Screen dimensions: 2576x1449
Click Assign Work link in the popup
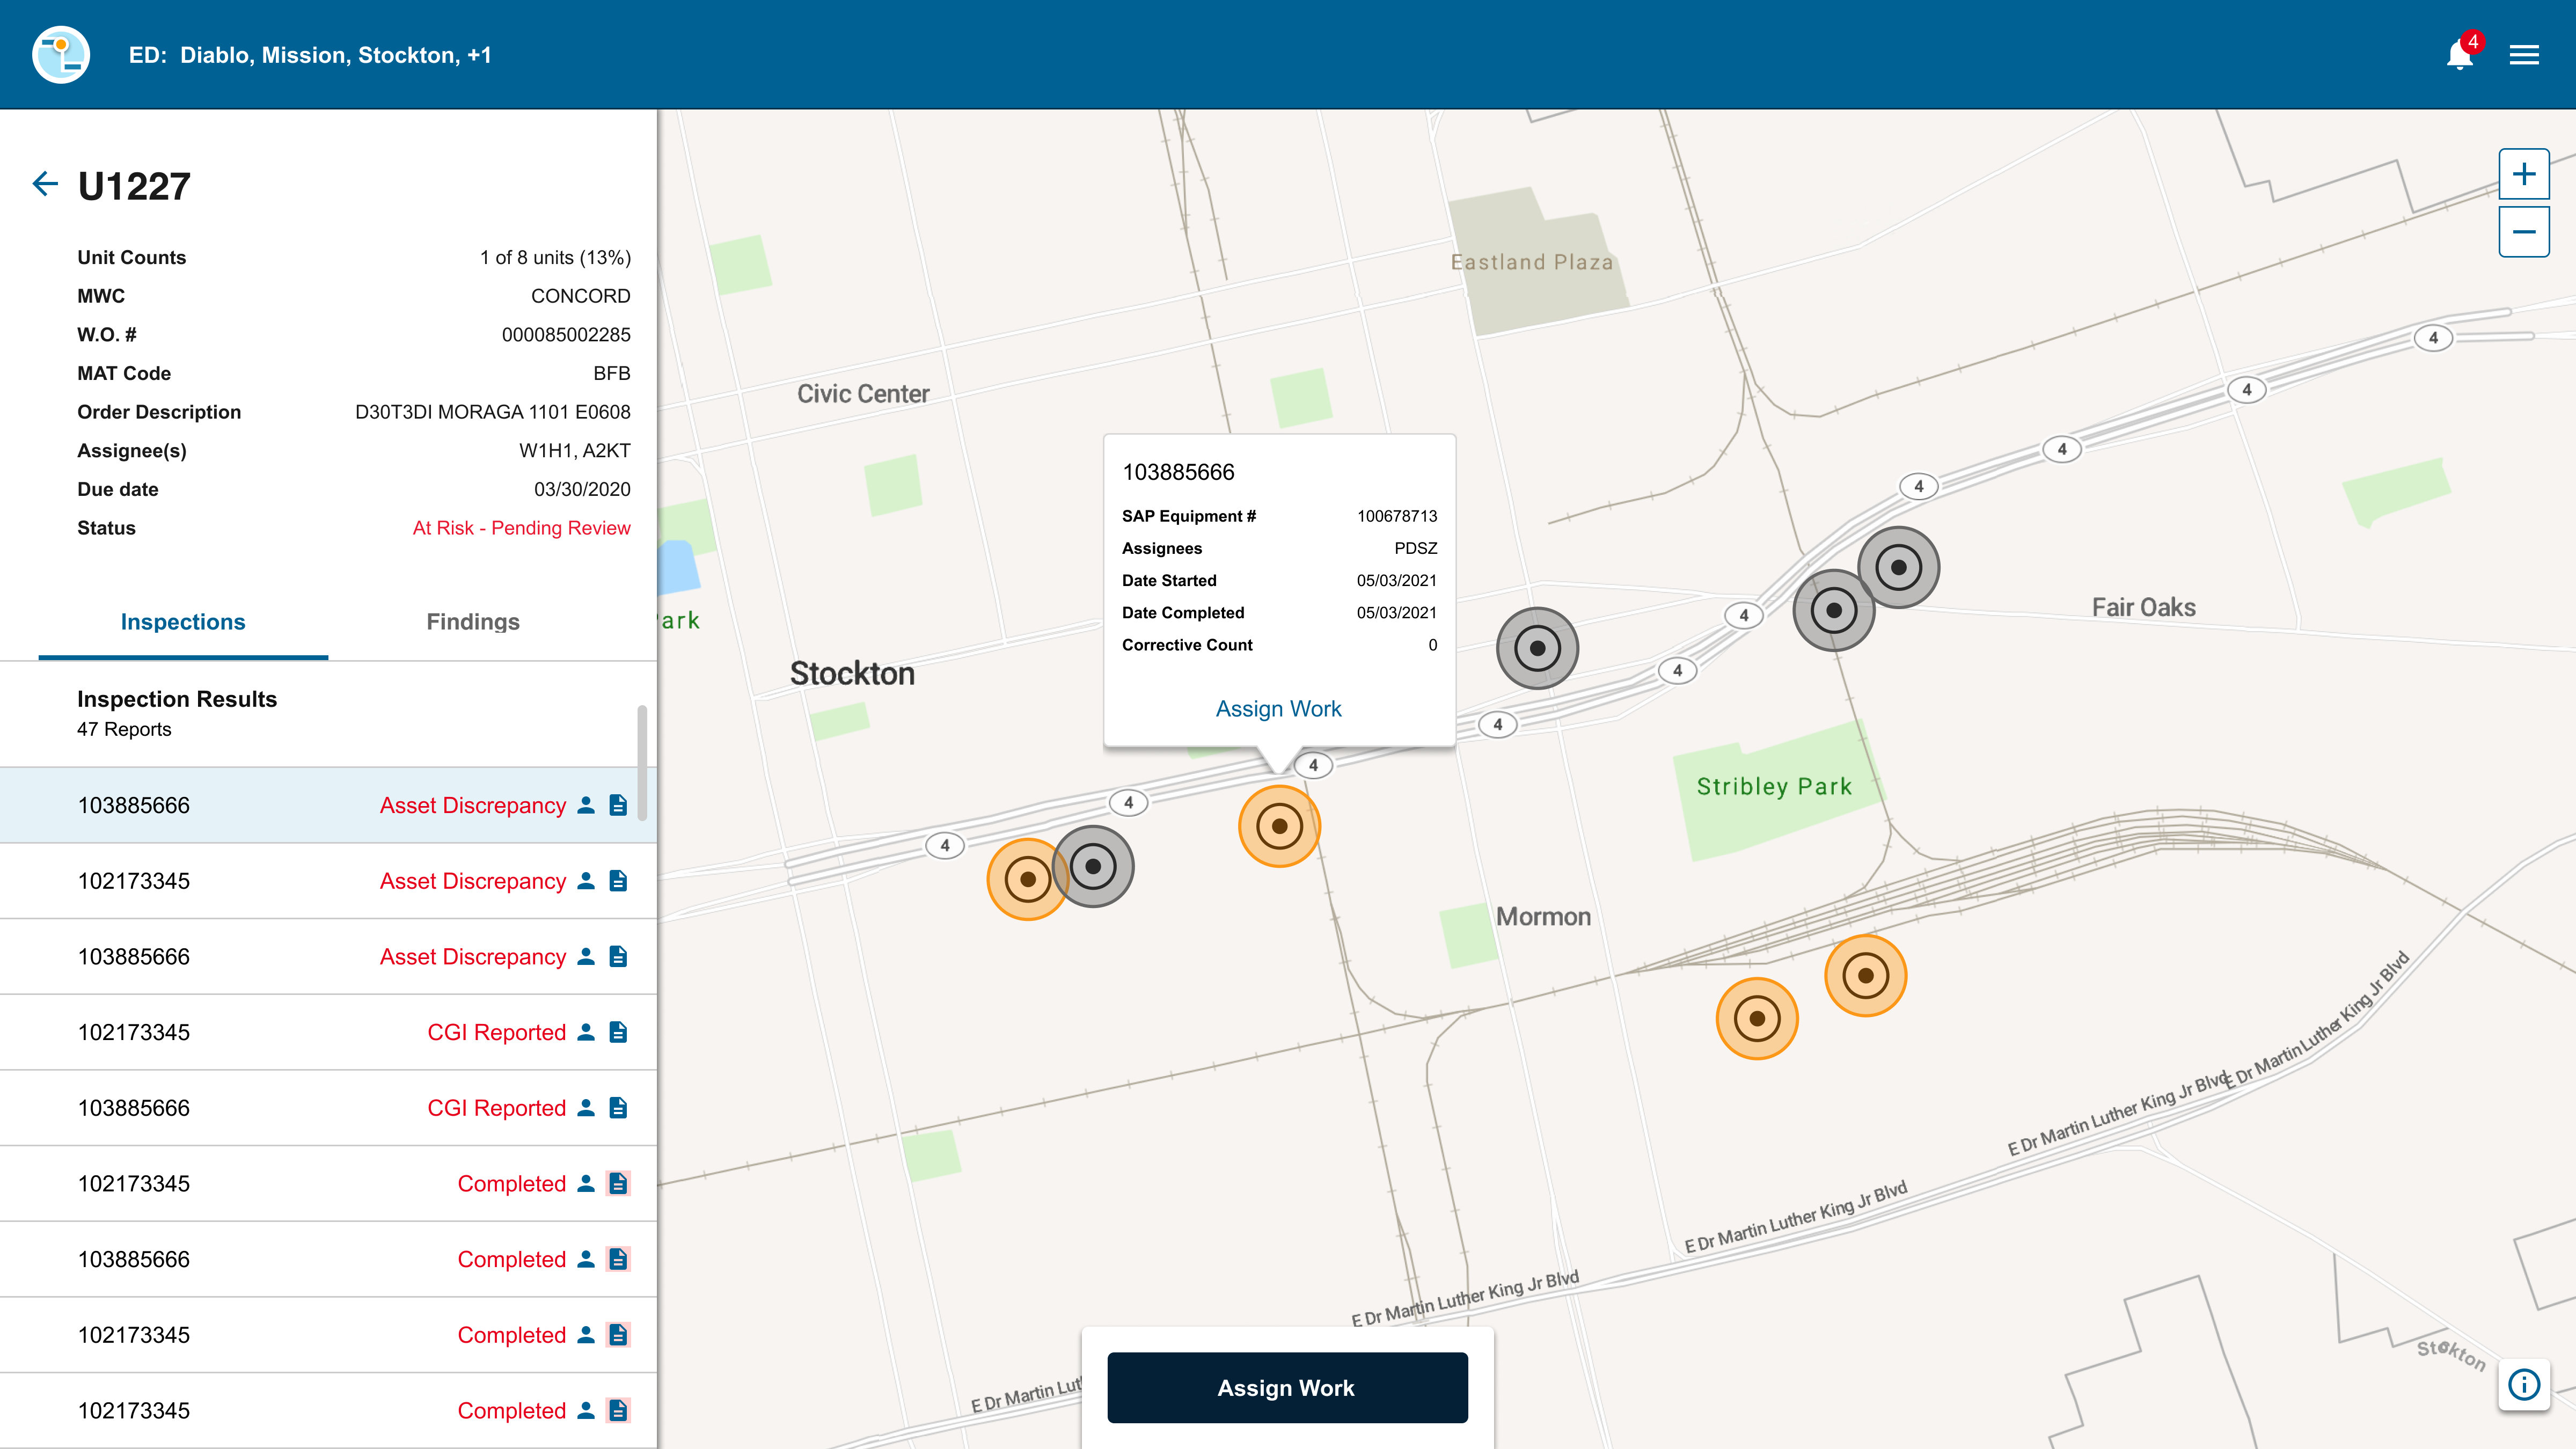[x=1278, y=708]
